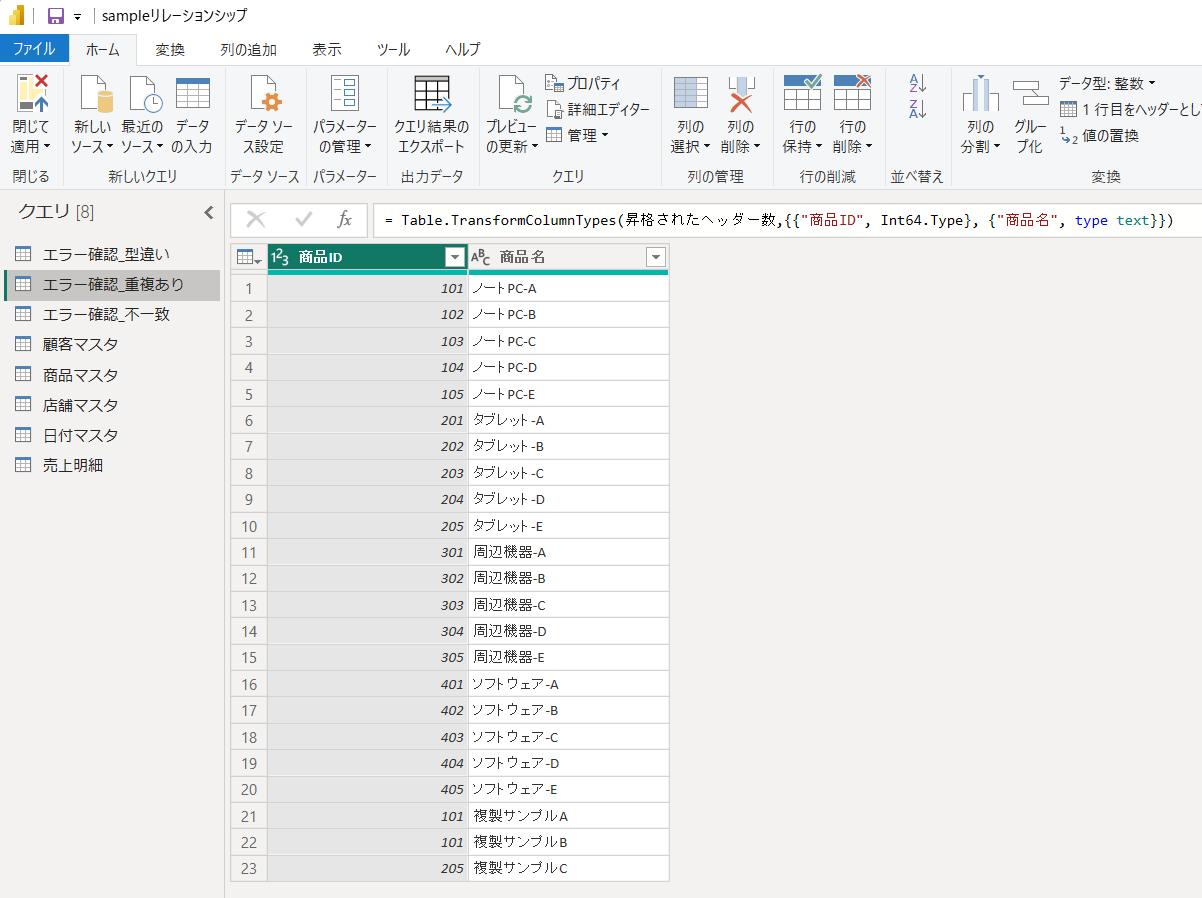The image size is (1202, 898).
Task: Select query エラー確認_不一致
Action: tap(112, 315)
